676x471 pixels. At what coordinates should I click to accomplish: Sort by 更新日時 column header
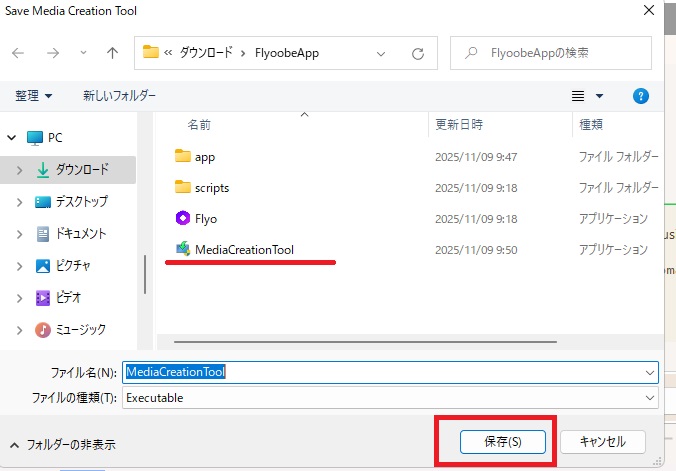tap(459, 125)
